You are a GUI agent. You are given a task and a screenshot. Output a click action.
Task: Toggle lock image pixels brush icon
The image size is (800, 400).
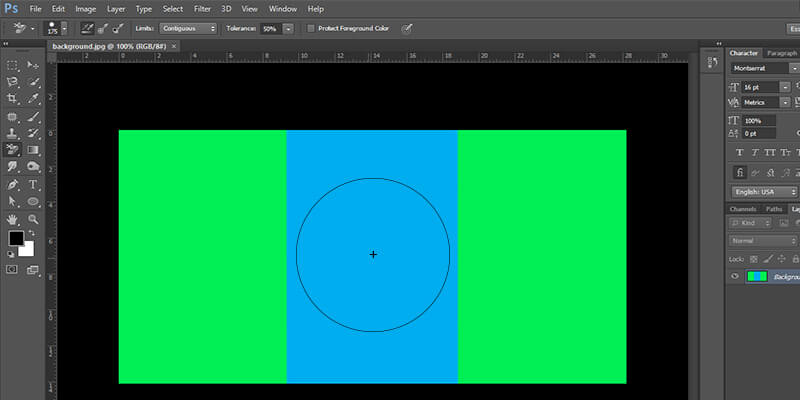coord(768,259)
